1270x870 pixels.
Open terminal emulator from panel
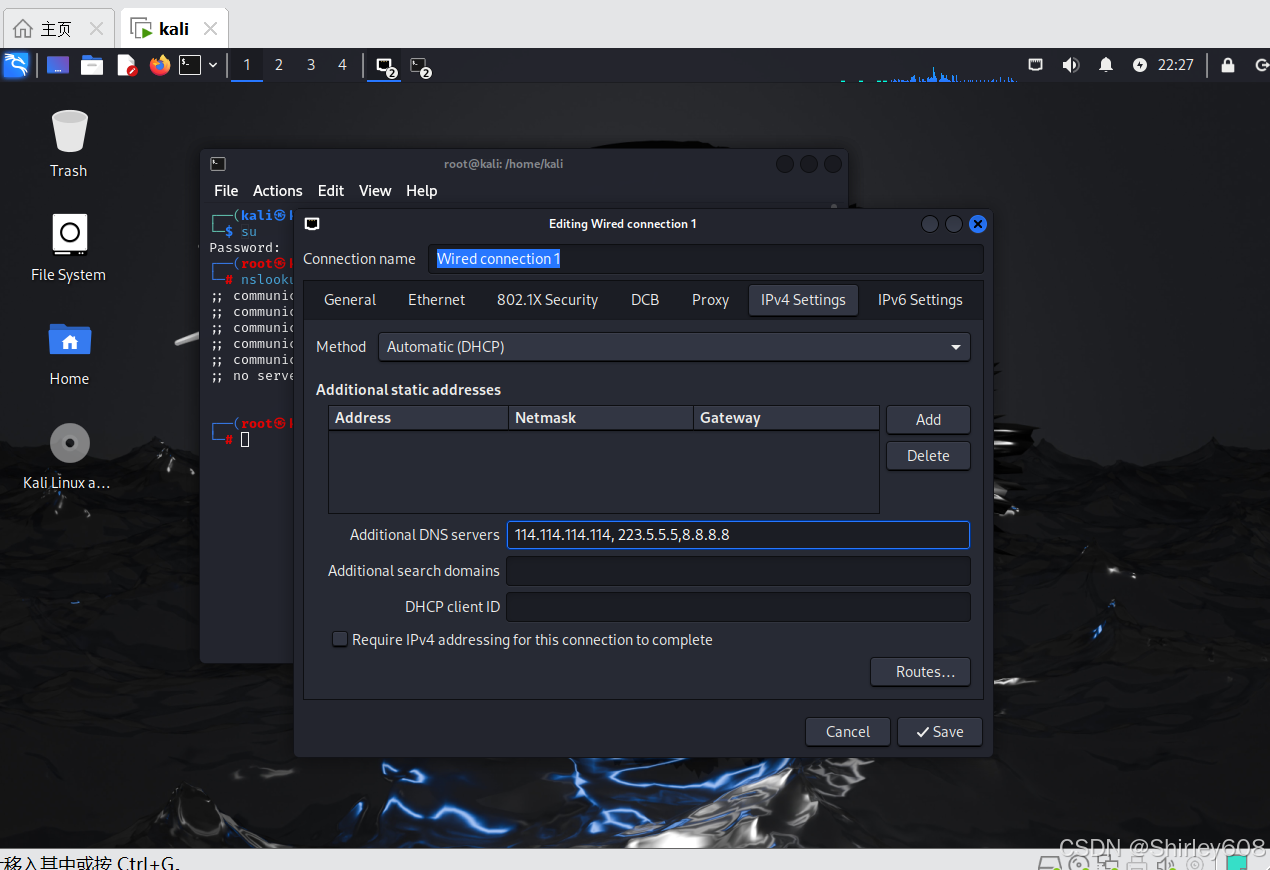190,65
